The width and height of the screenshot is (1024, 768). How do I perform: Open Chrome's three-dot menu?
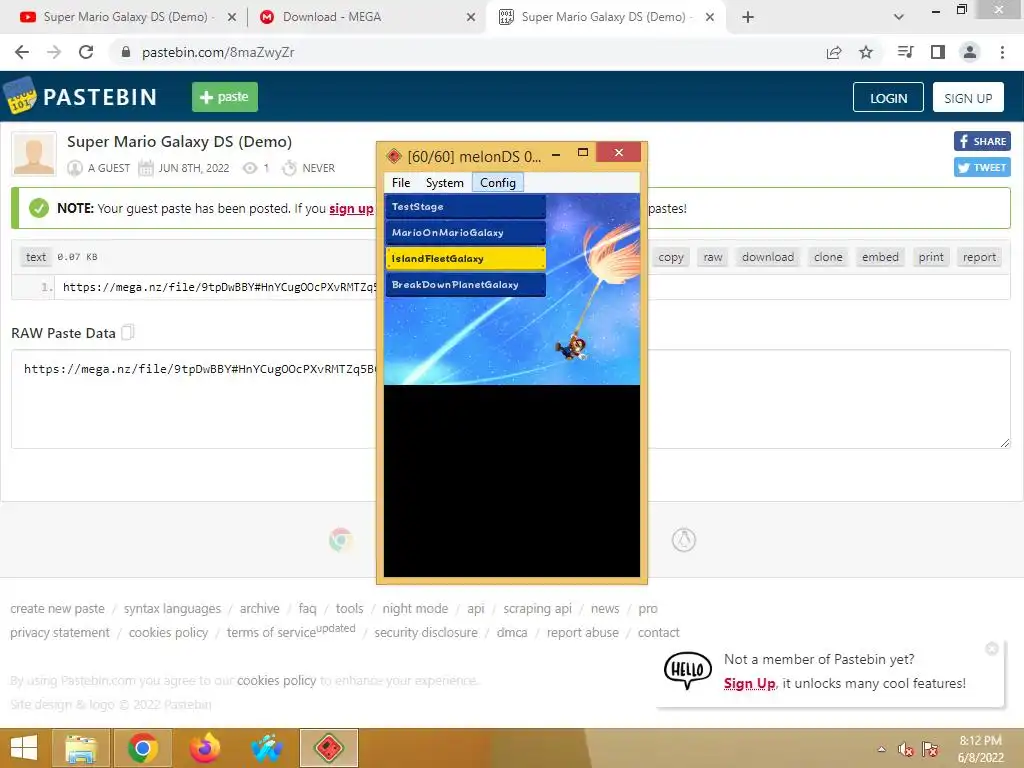(1002, 52)
